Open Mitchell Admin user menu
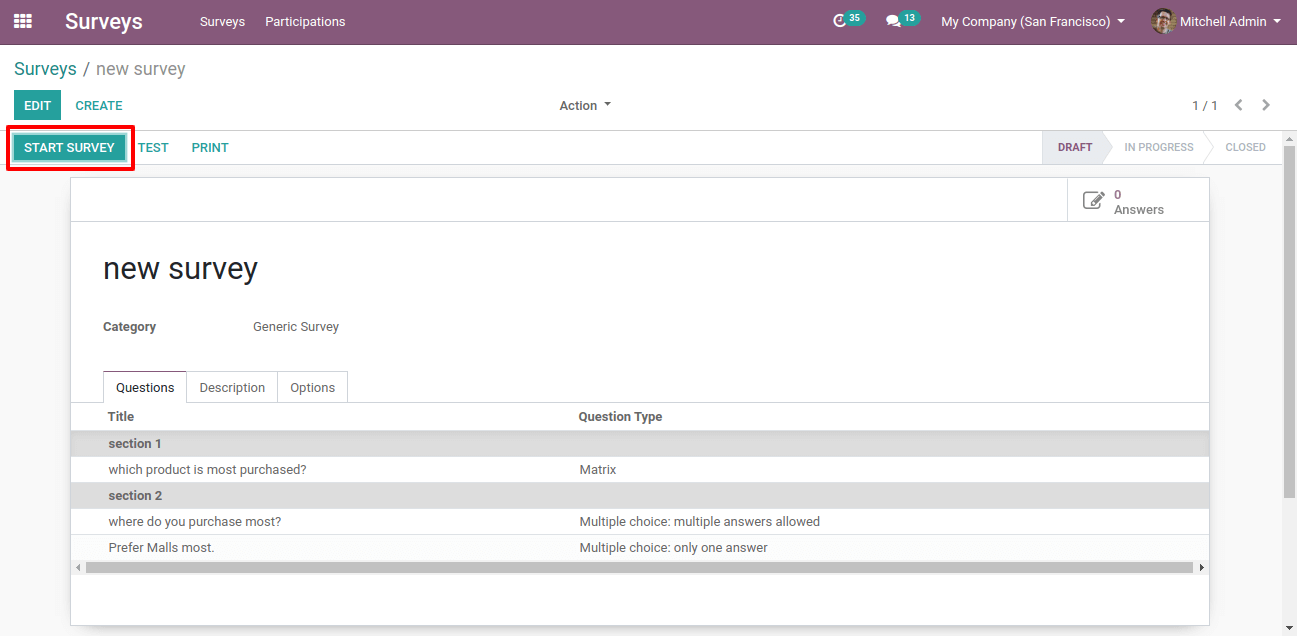1297x636 pixels. (x=1216, y=21)
